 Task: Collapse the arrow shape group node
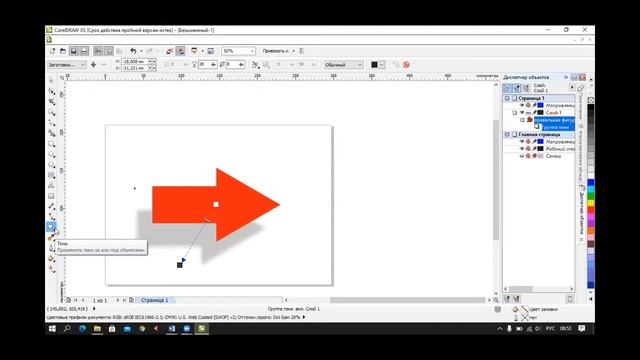pos(522,120)
